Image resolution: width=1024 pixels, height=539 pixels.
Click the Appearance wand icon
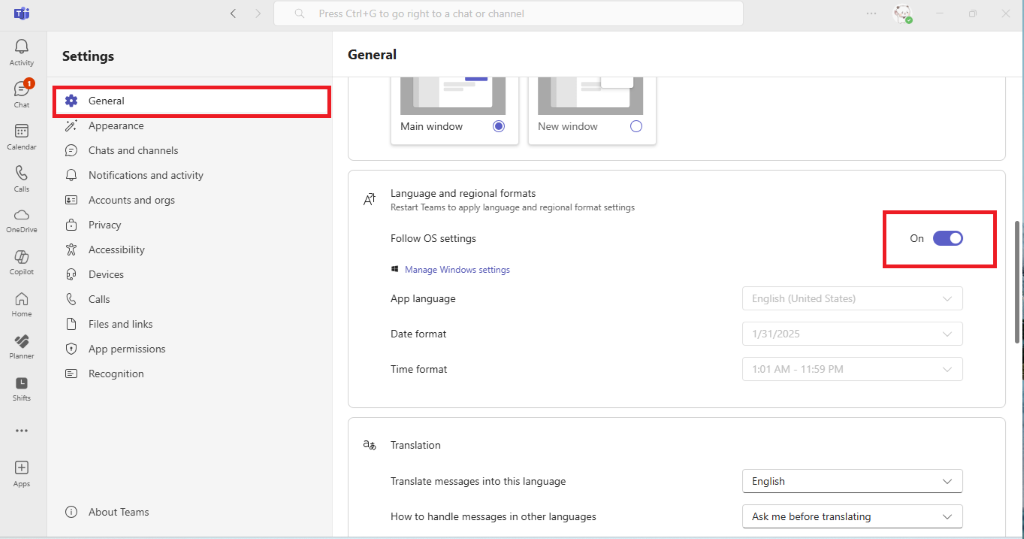[x=71, y=125]
